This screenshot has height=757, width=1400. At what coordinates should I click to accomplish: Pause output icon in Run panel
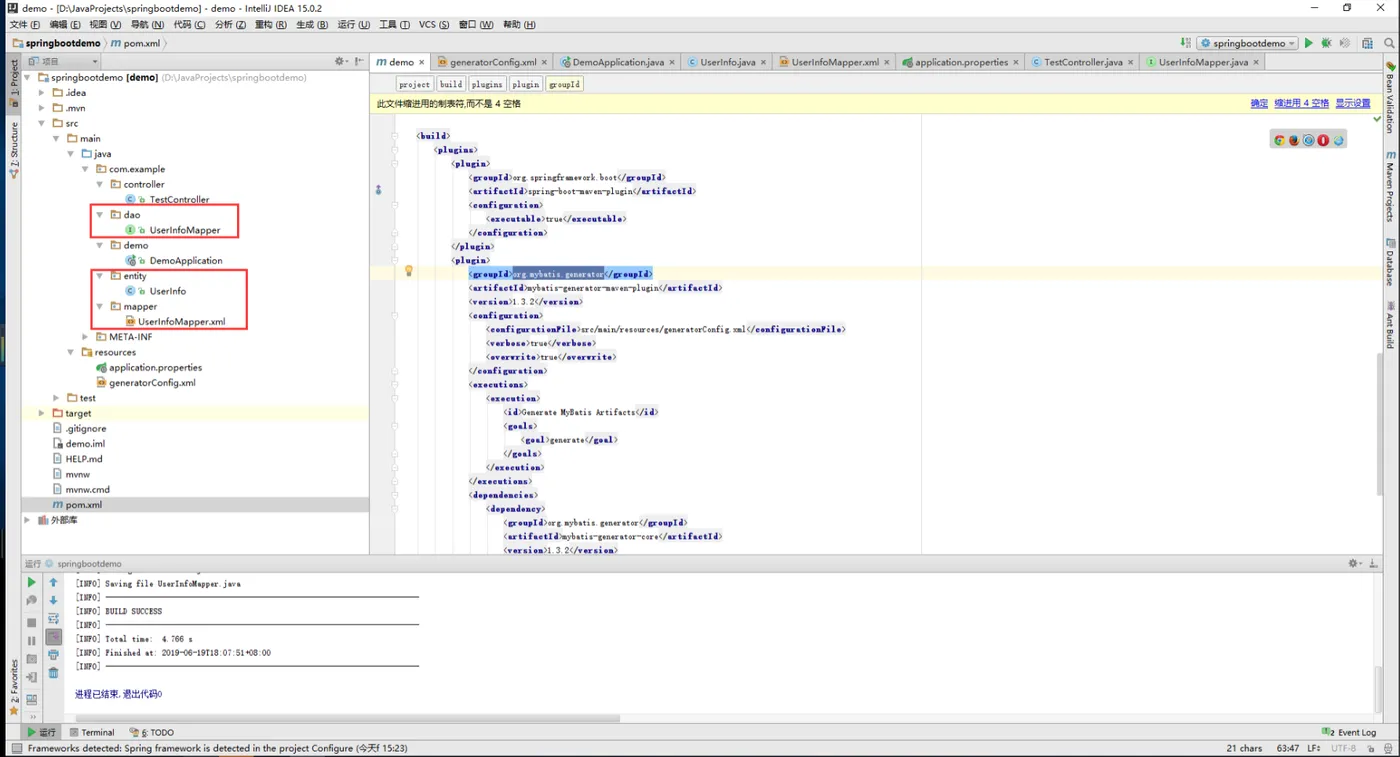coord(31,641)
